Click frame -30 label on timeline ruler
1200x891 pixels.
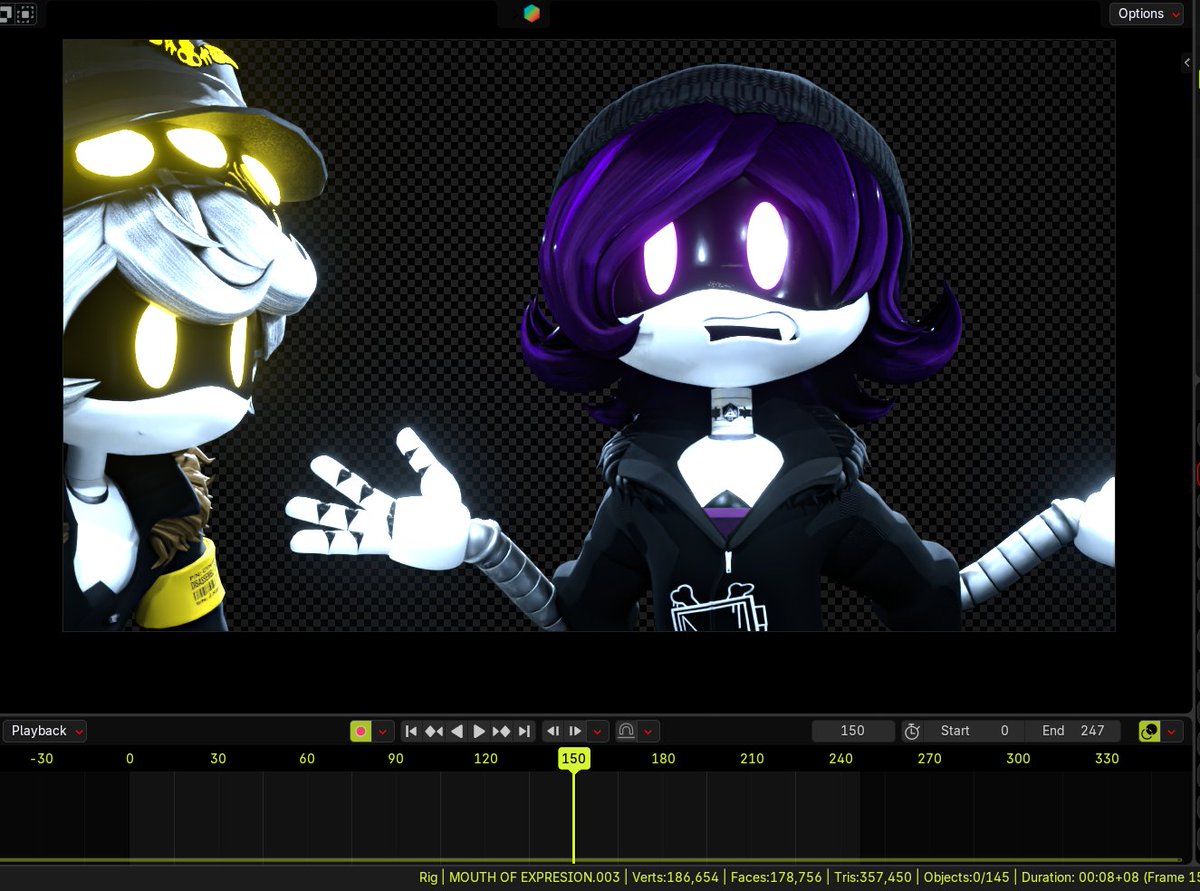41,759
